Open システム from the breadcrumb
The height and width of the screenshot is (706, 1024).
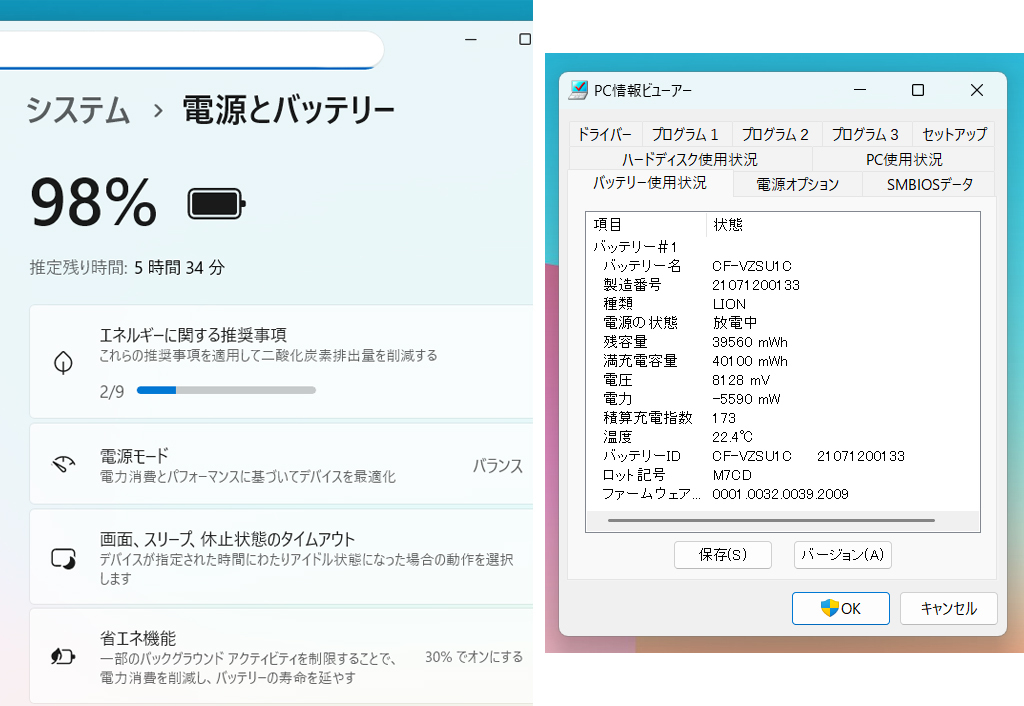(x=78, y=113)
